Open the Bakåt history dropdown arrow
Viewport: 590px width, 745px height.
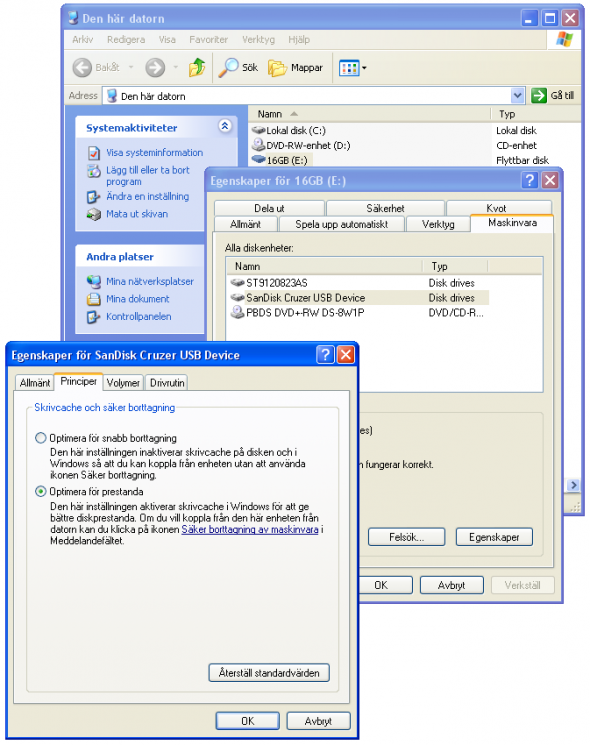click(131, 67)
